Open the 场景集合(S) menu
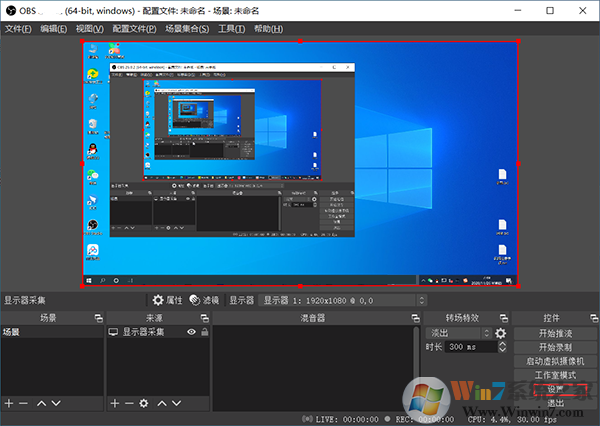Screen dimensions: 600x426 click(x=187, y=29)
